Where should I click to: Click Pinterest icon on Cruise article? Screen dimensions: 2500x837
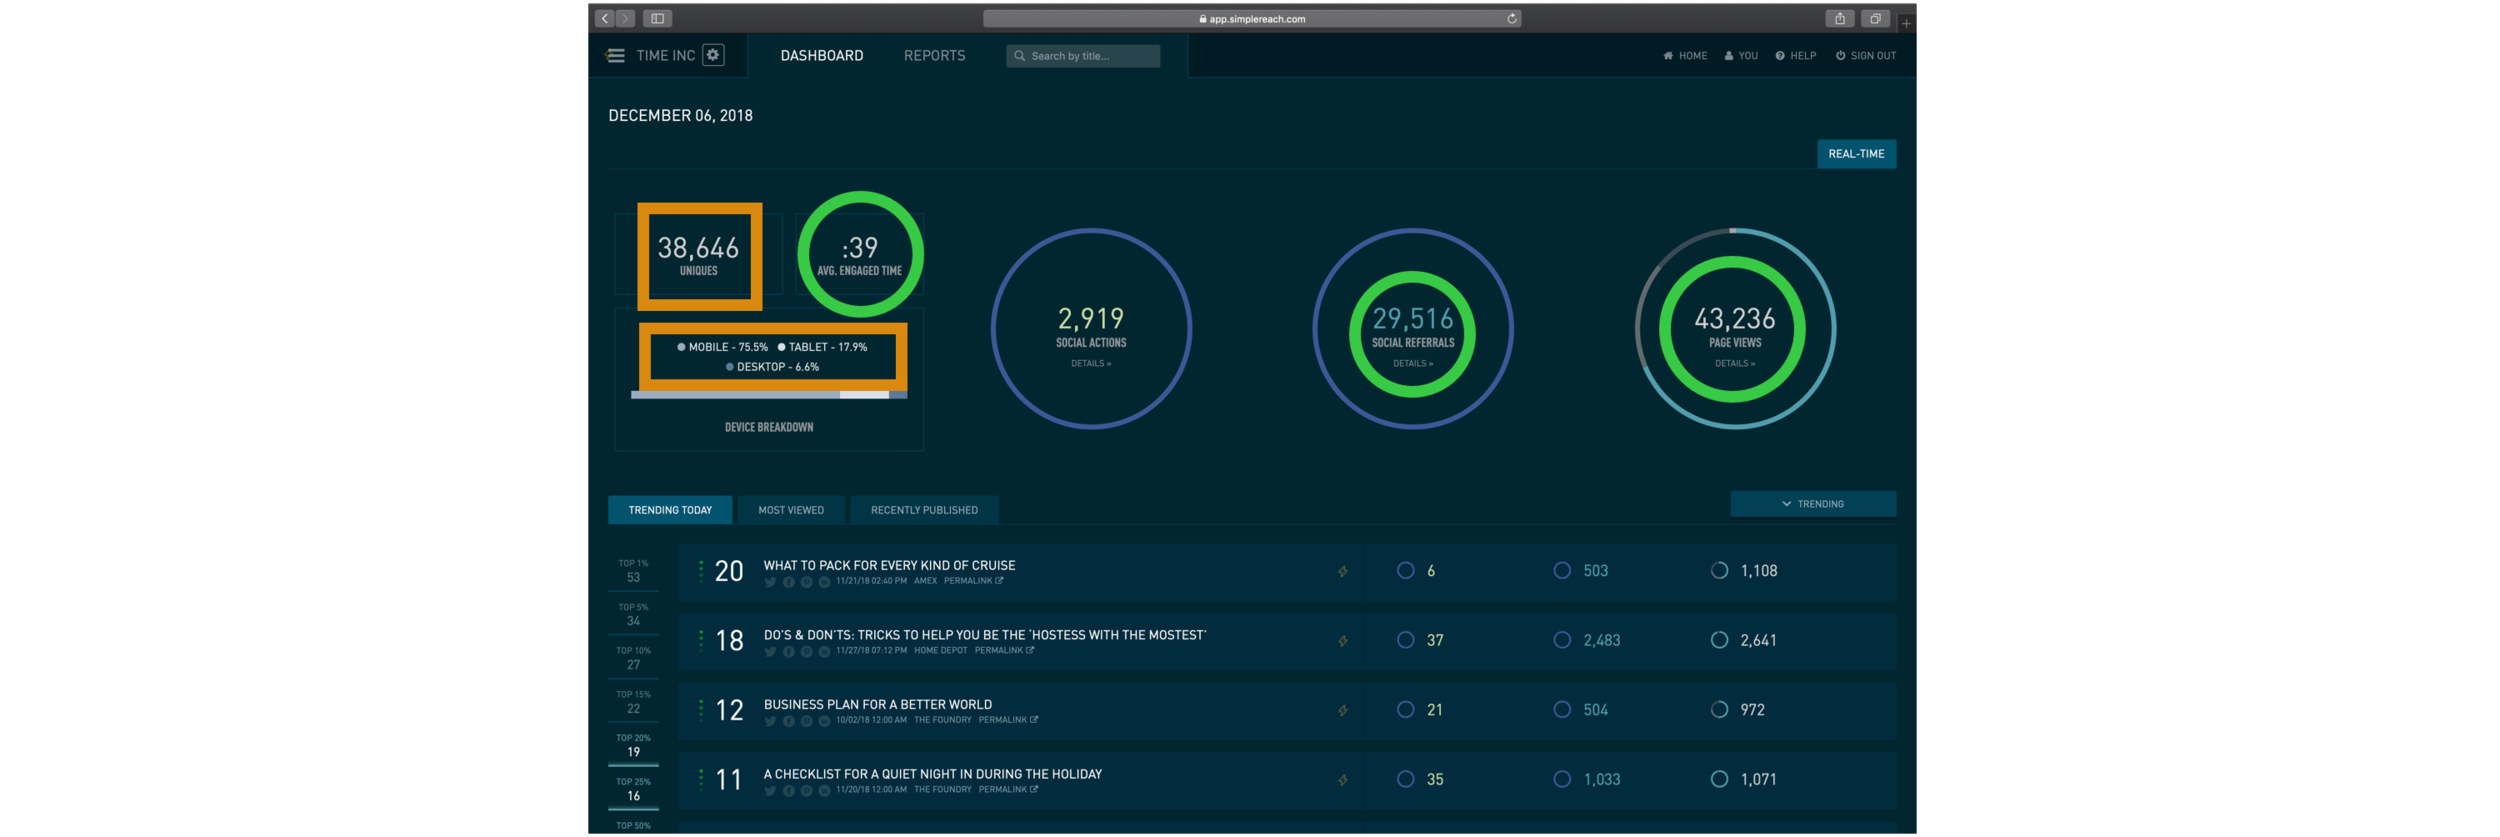(807, 582)
